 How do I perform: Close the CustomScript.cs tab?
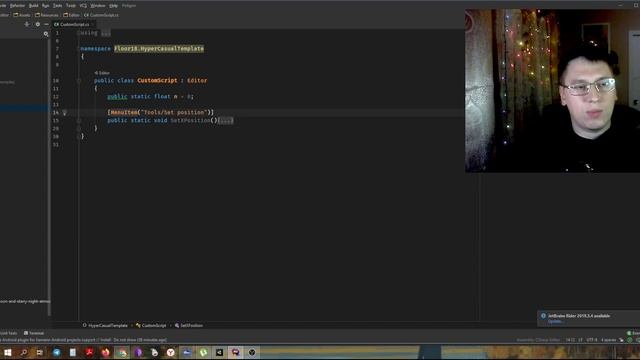coord(93,24)
